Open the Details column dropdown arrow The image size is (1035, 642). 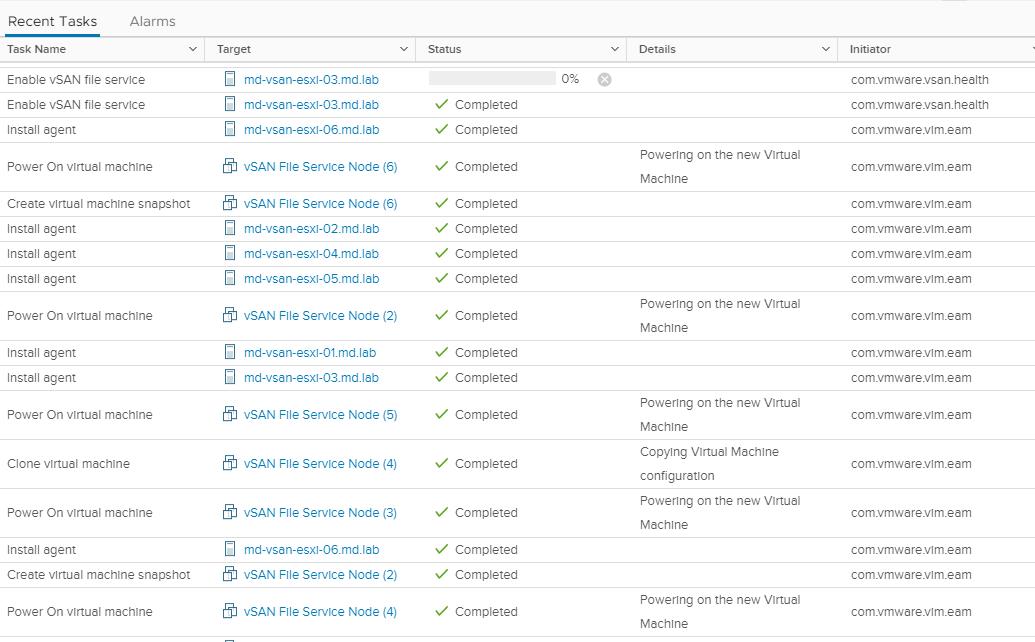pos(825,49)
